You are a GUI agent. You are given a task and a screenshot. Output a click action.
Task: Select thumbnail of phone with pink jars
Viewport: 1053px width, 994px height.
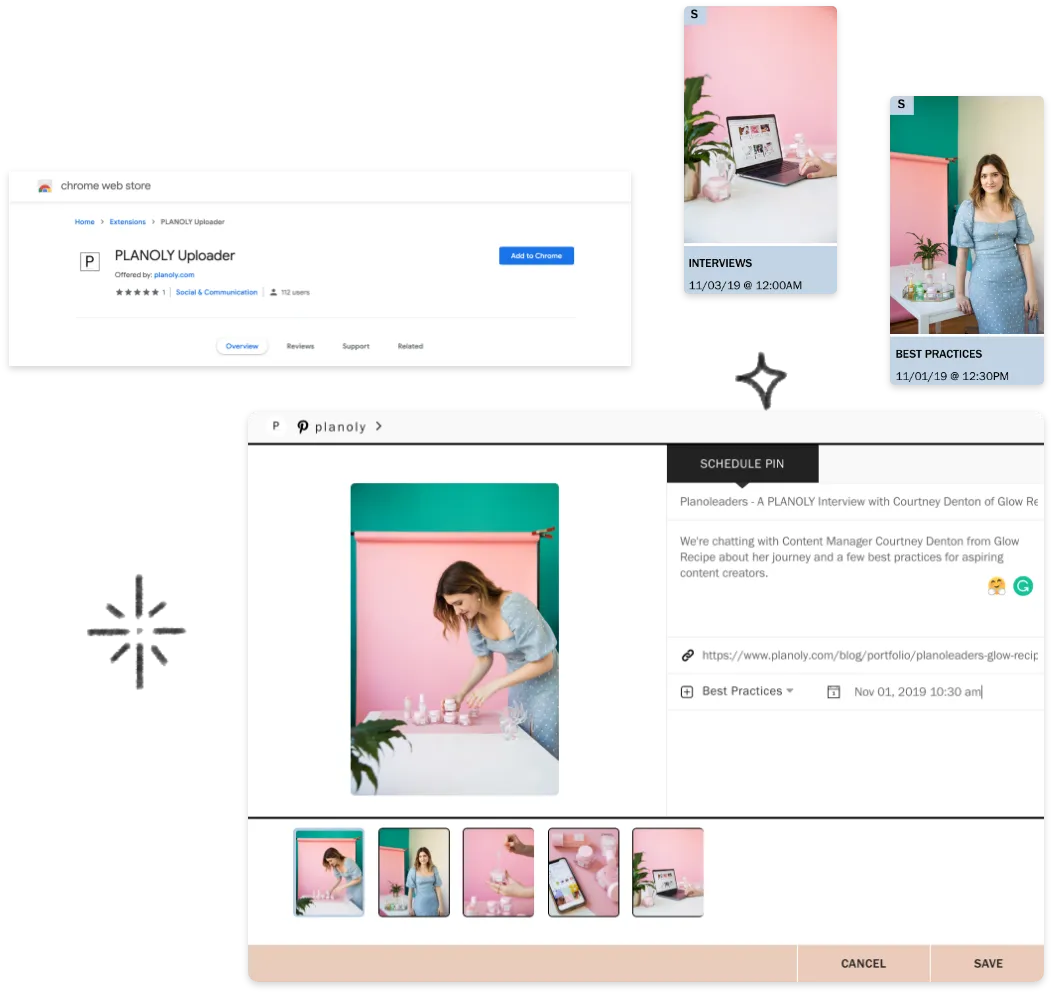click(584, 872)
